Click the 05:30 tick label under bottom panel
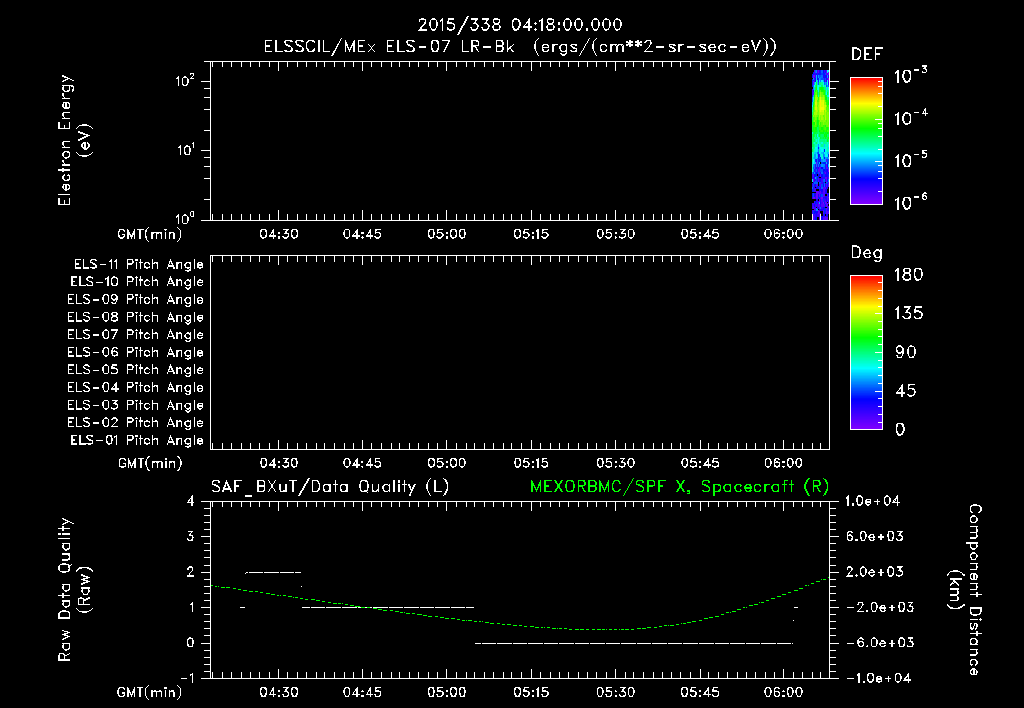This screenshot has width=1024, height=708. coord(615,692)
